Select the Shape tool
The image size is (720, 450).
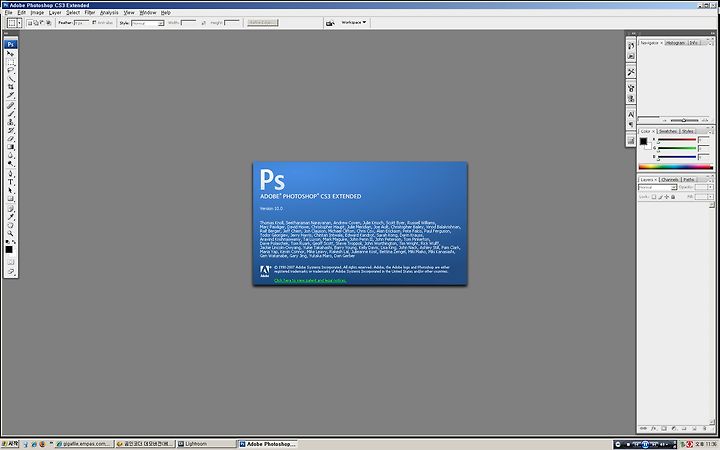[11, 199]
